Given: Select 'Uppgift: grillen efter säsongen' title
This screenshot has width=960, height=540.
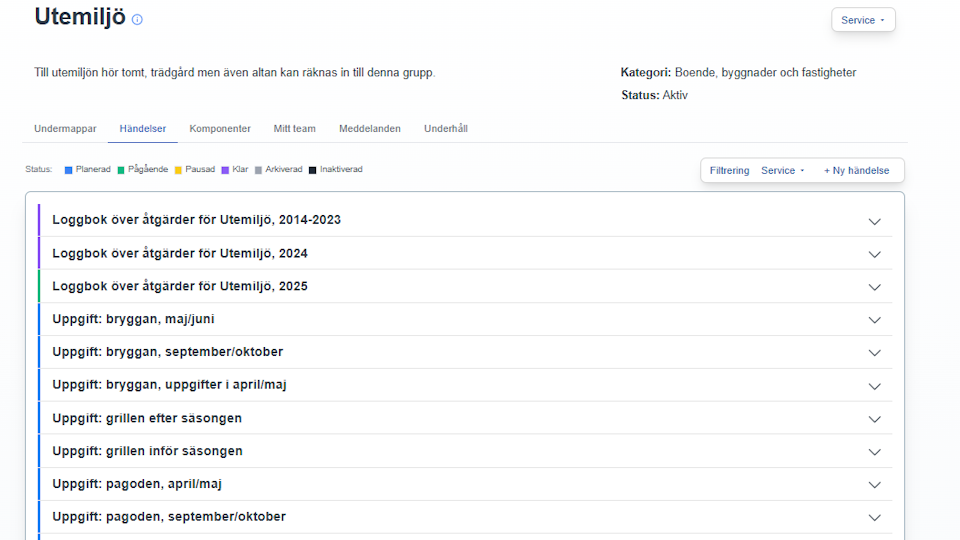Looking at the screenshot, I should [x=147, y=418].
